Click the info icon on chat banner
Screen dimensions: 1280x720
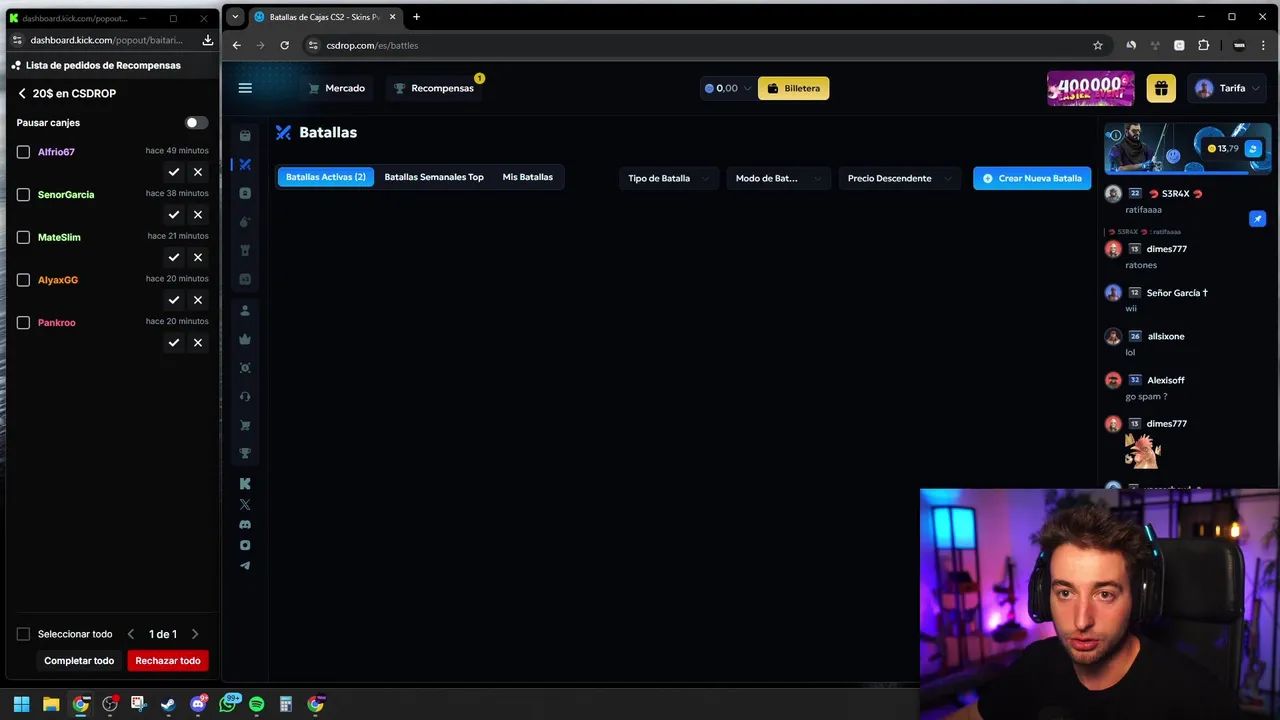[1116, 135]
